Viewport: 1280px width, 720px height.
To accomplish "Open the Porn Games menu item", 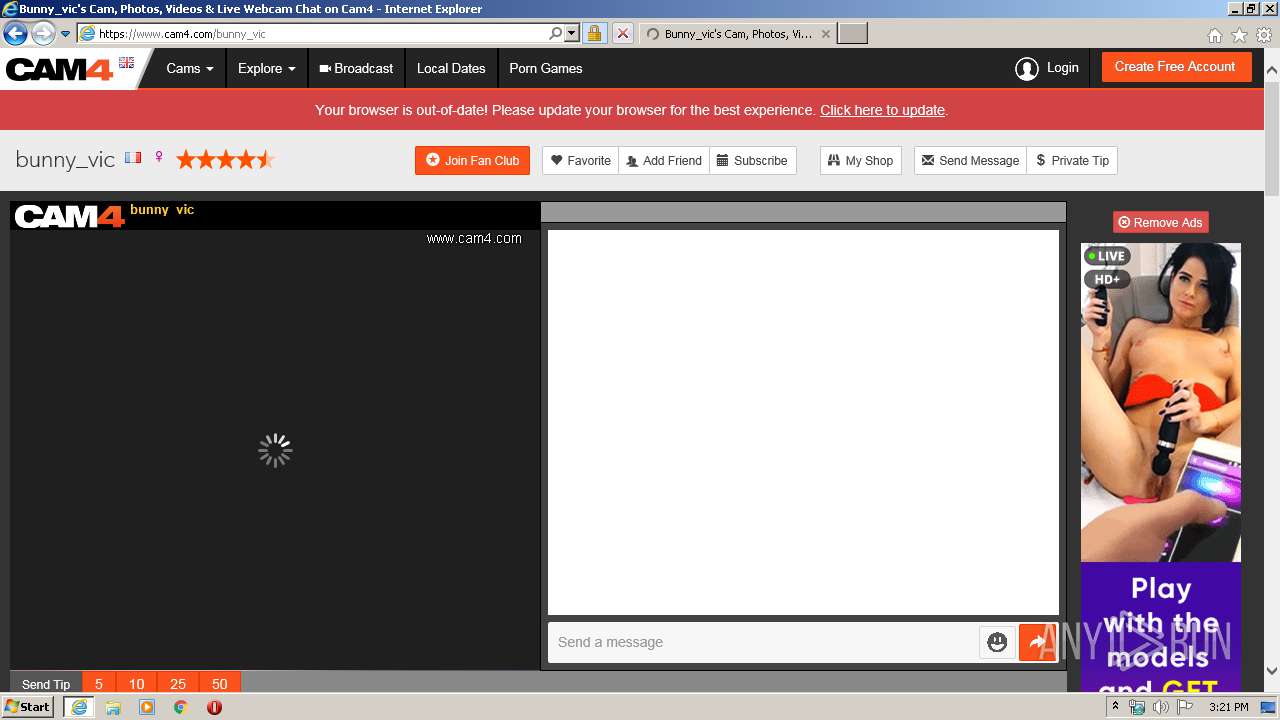I will pyautogui.click(x=546, y=69).
